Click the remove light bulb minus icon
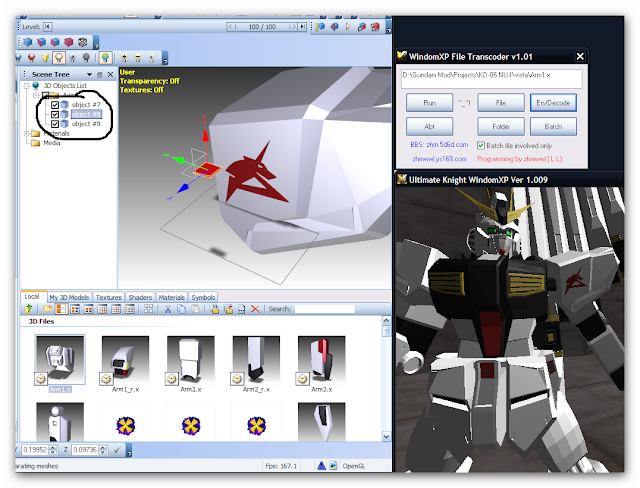The width and height of the screenshot is (640, 488). [x=138, y=58]
